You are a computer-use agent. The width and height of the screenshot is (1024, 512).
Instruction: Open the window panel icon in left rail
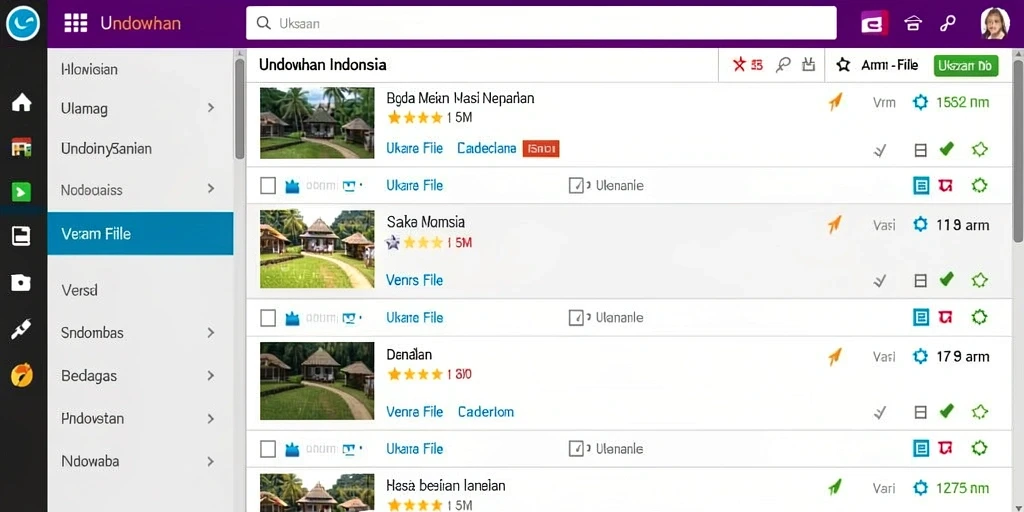point(22,236)
